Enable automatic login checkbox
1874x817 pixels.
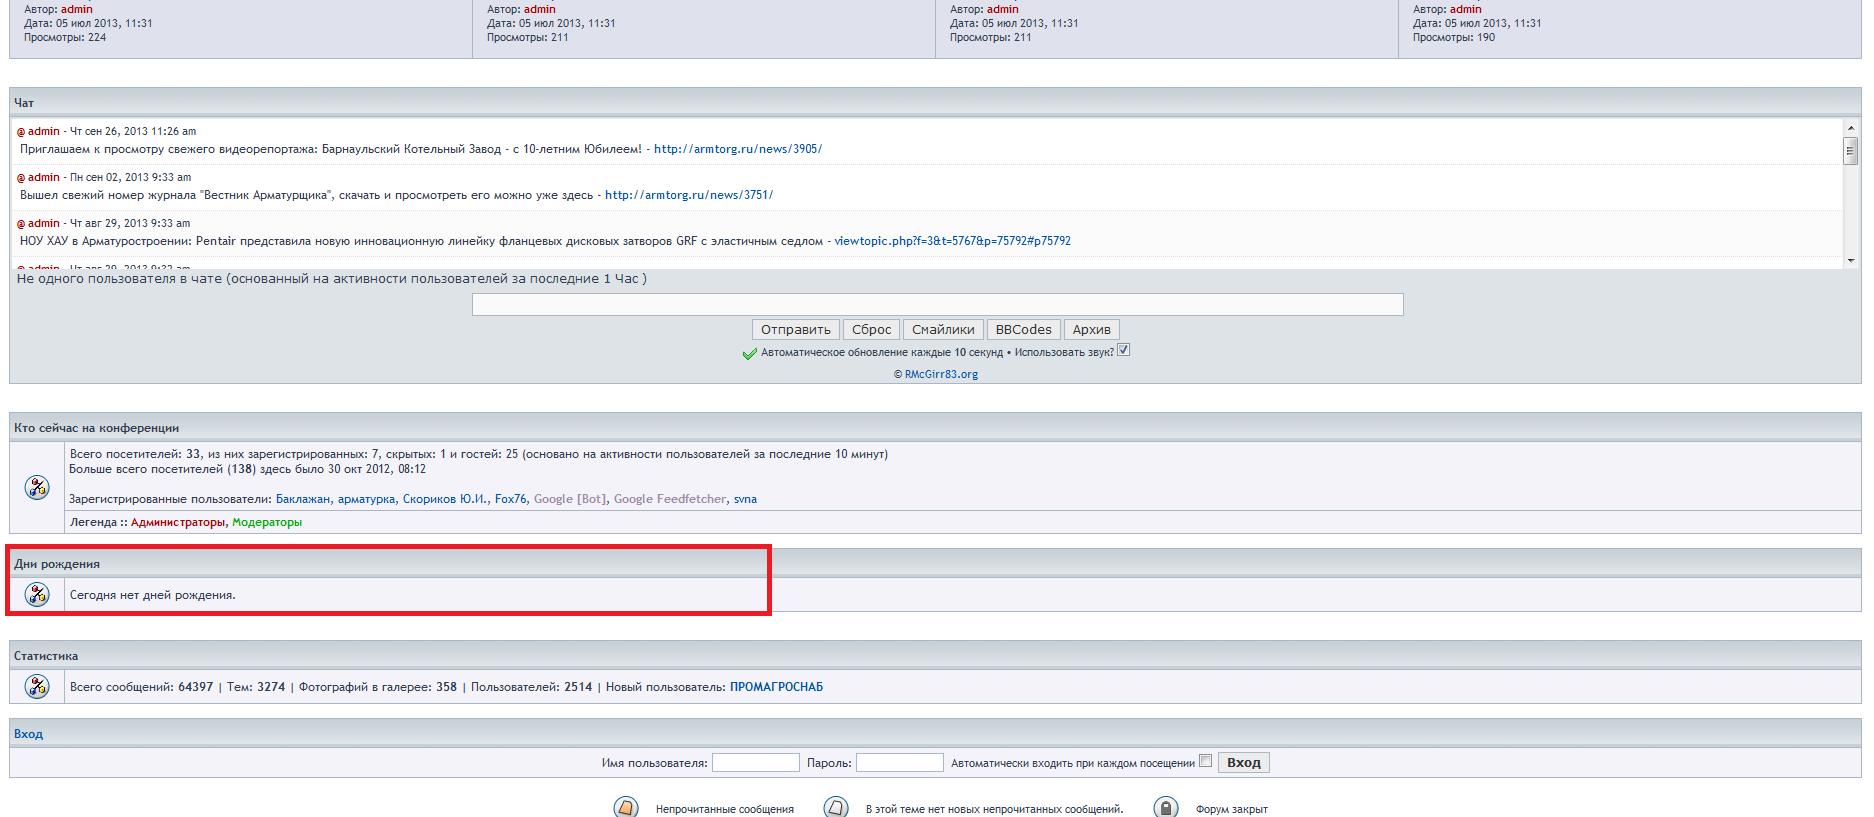coord(1206,761)
